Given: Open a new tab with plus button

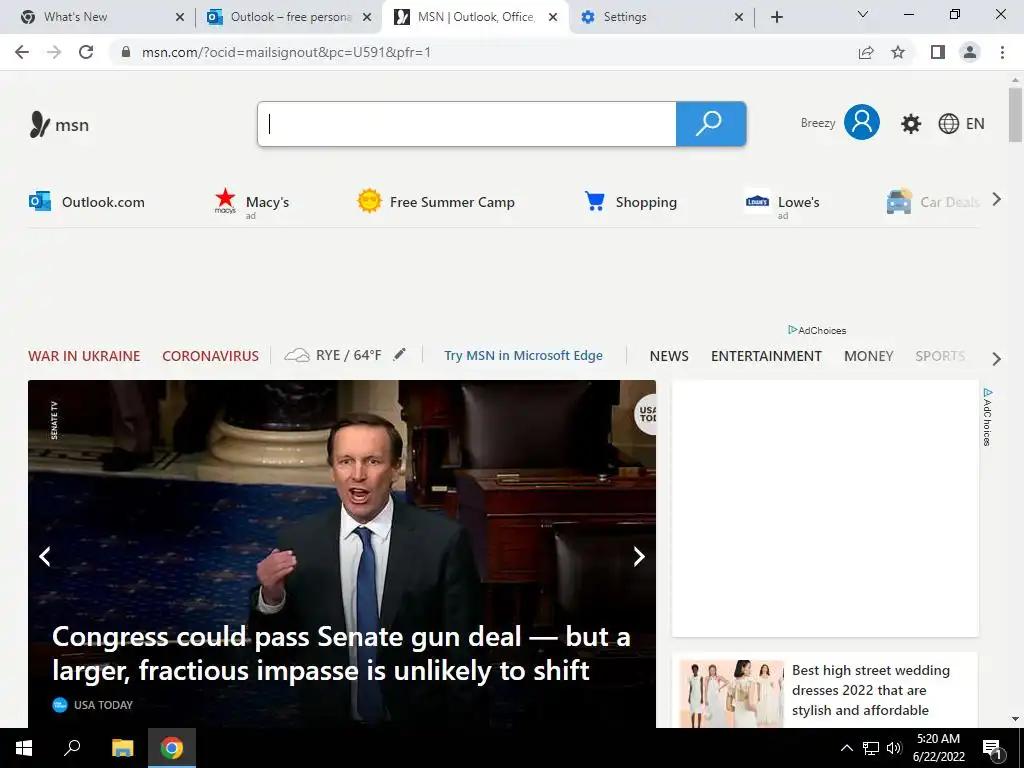Looking at the screenshot, I should (x=776, y=17).
